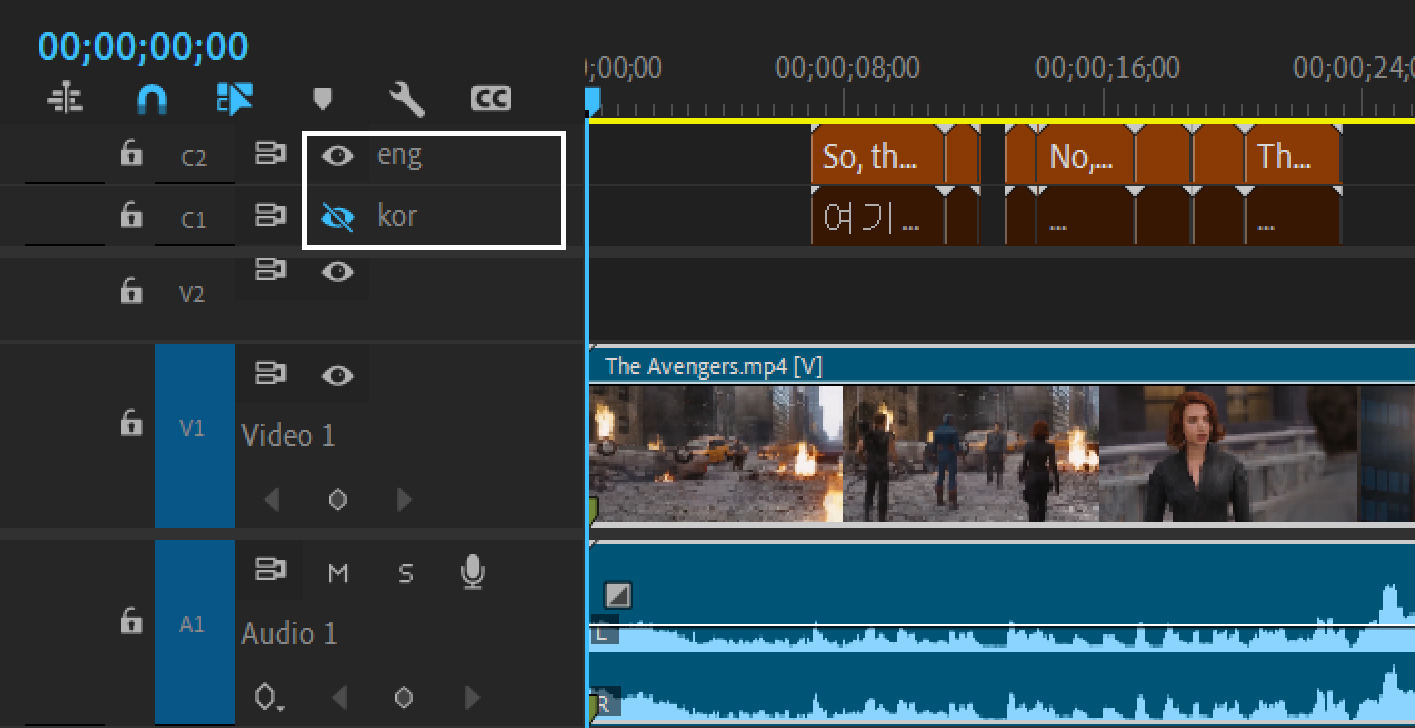Click the red-haired woman clip thumbnail
1415x728 pixels.
point(1228,454)
